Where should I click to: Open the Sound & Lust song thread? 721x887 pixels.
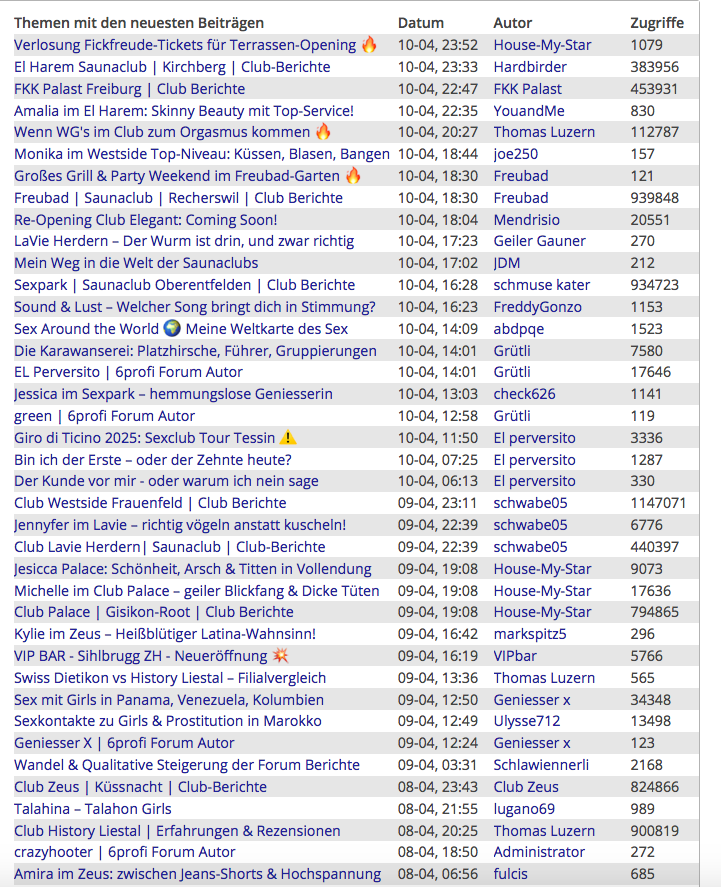[x=195, y=307]
